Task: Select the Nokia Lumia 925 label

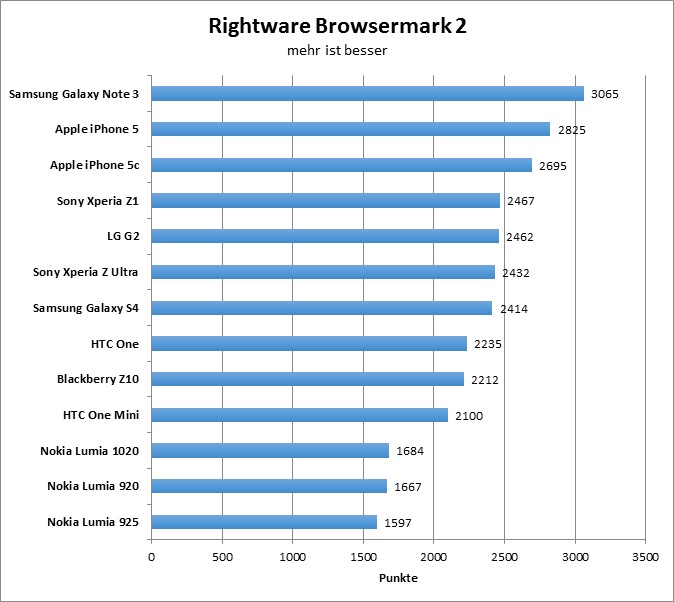Action: [x=93, y=522]
